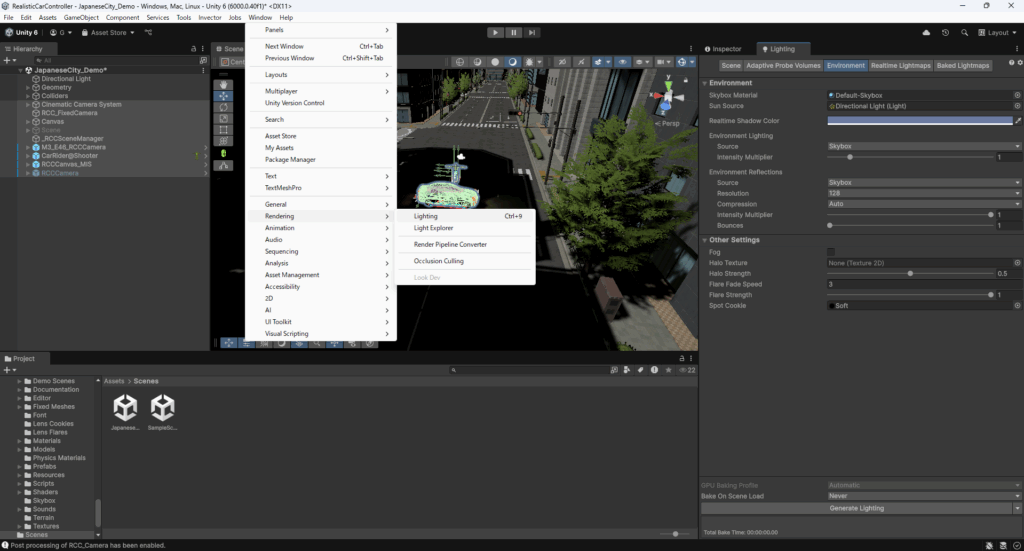1024x551 pixels.
Task: Click the global Search magnifier icon
Action: click(x=964, y=33)
